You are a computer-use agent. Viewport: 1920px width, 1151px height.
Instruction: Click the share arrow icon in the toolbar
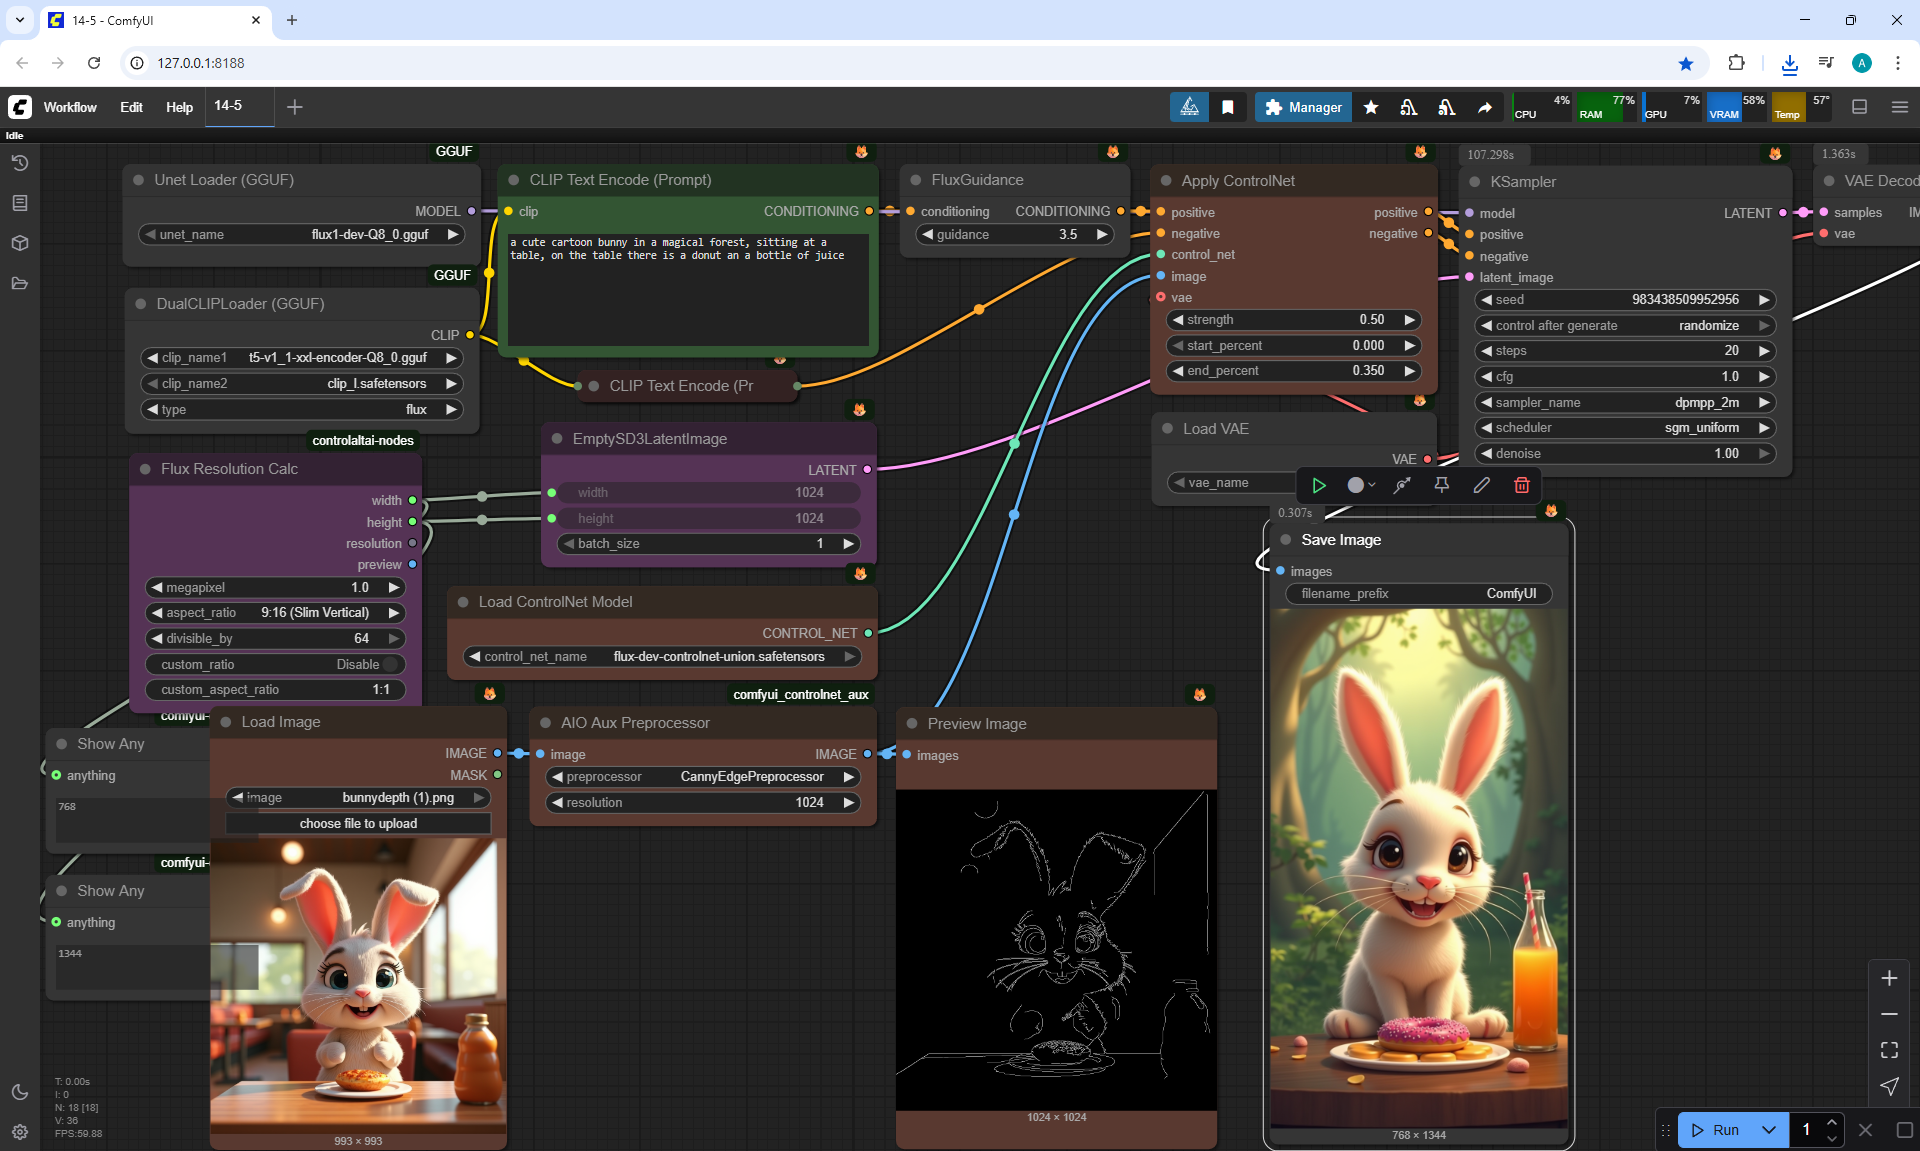click(1485, 107)
